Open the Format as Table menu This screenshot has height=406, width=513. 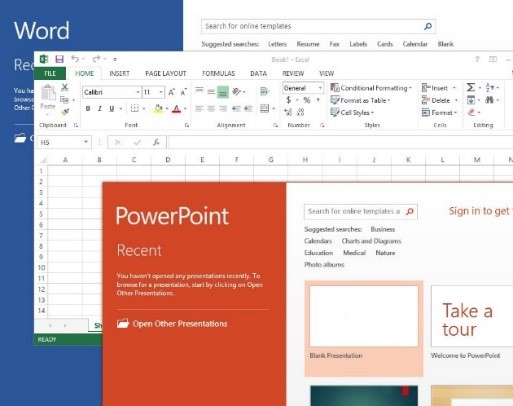click(360, 100)
